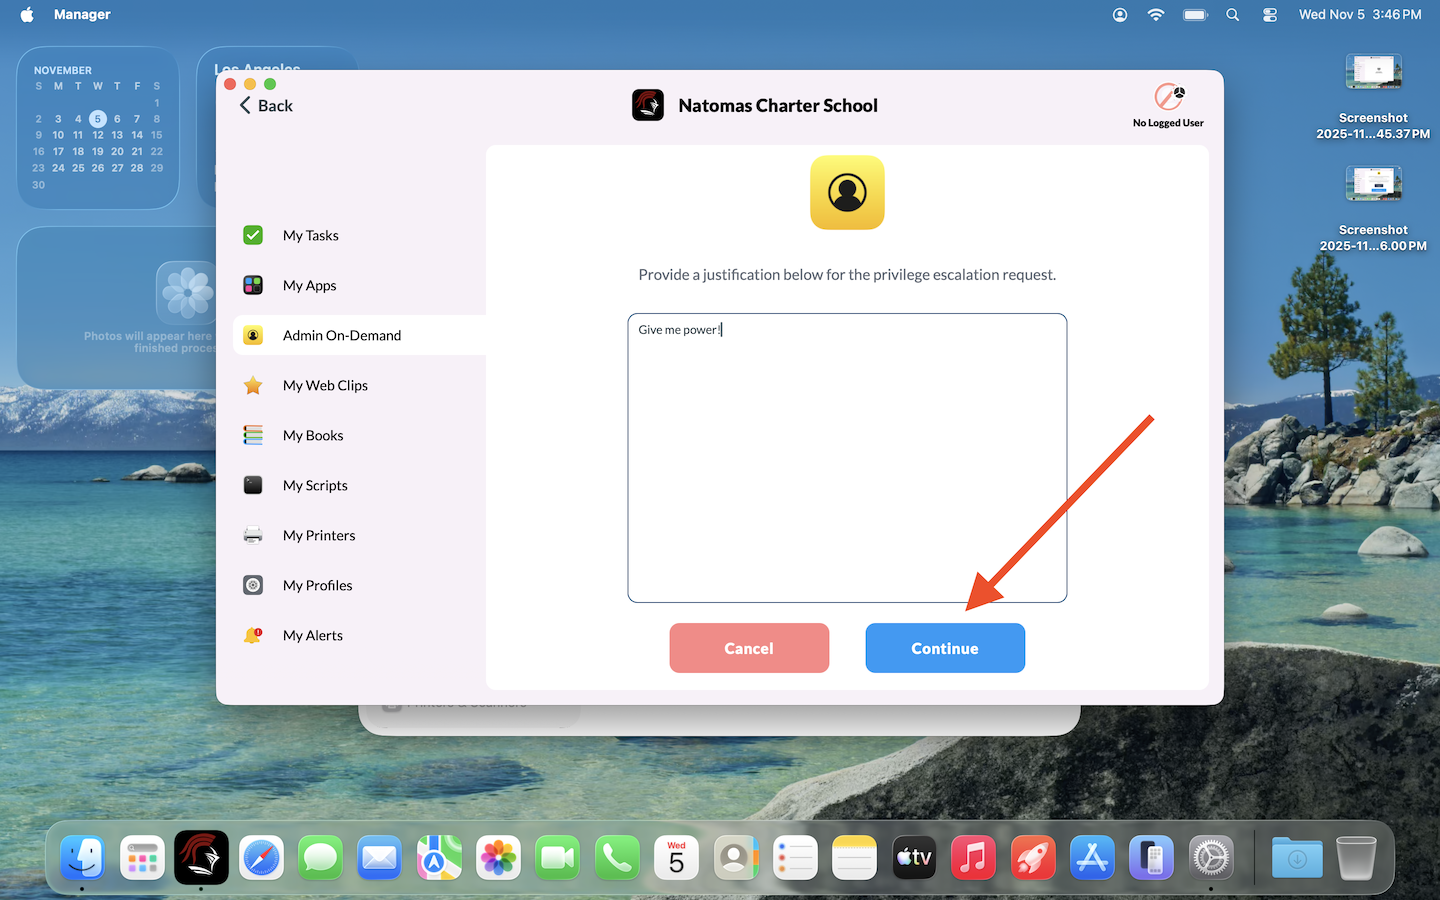Viewport: 1440px width, 900px height.
Task: Open Notes from the Dock
Action: click(x=854, y=858)
